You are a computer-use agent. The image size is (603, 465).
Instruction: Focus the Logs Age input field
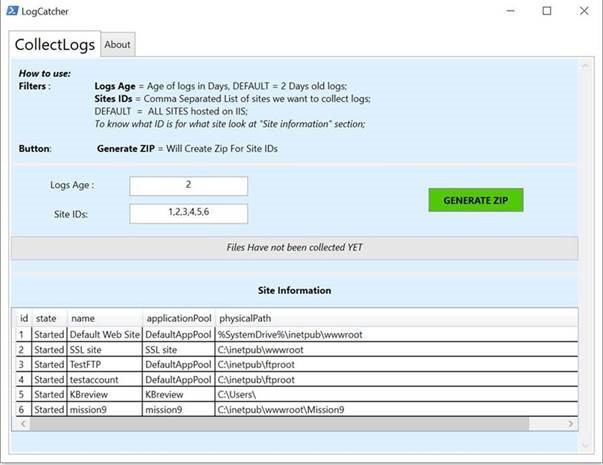(x=188, y=186)
